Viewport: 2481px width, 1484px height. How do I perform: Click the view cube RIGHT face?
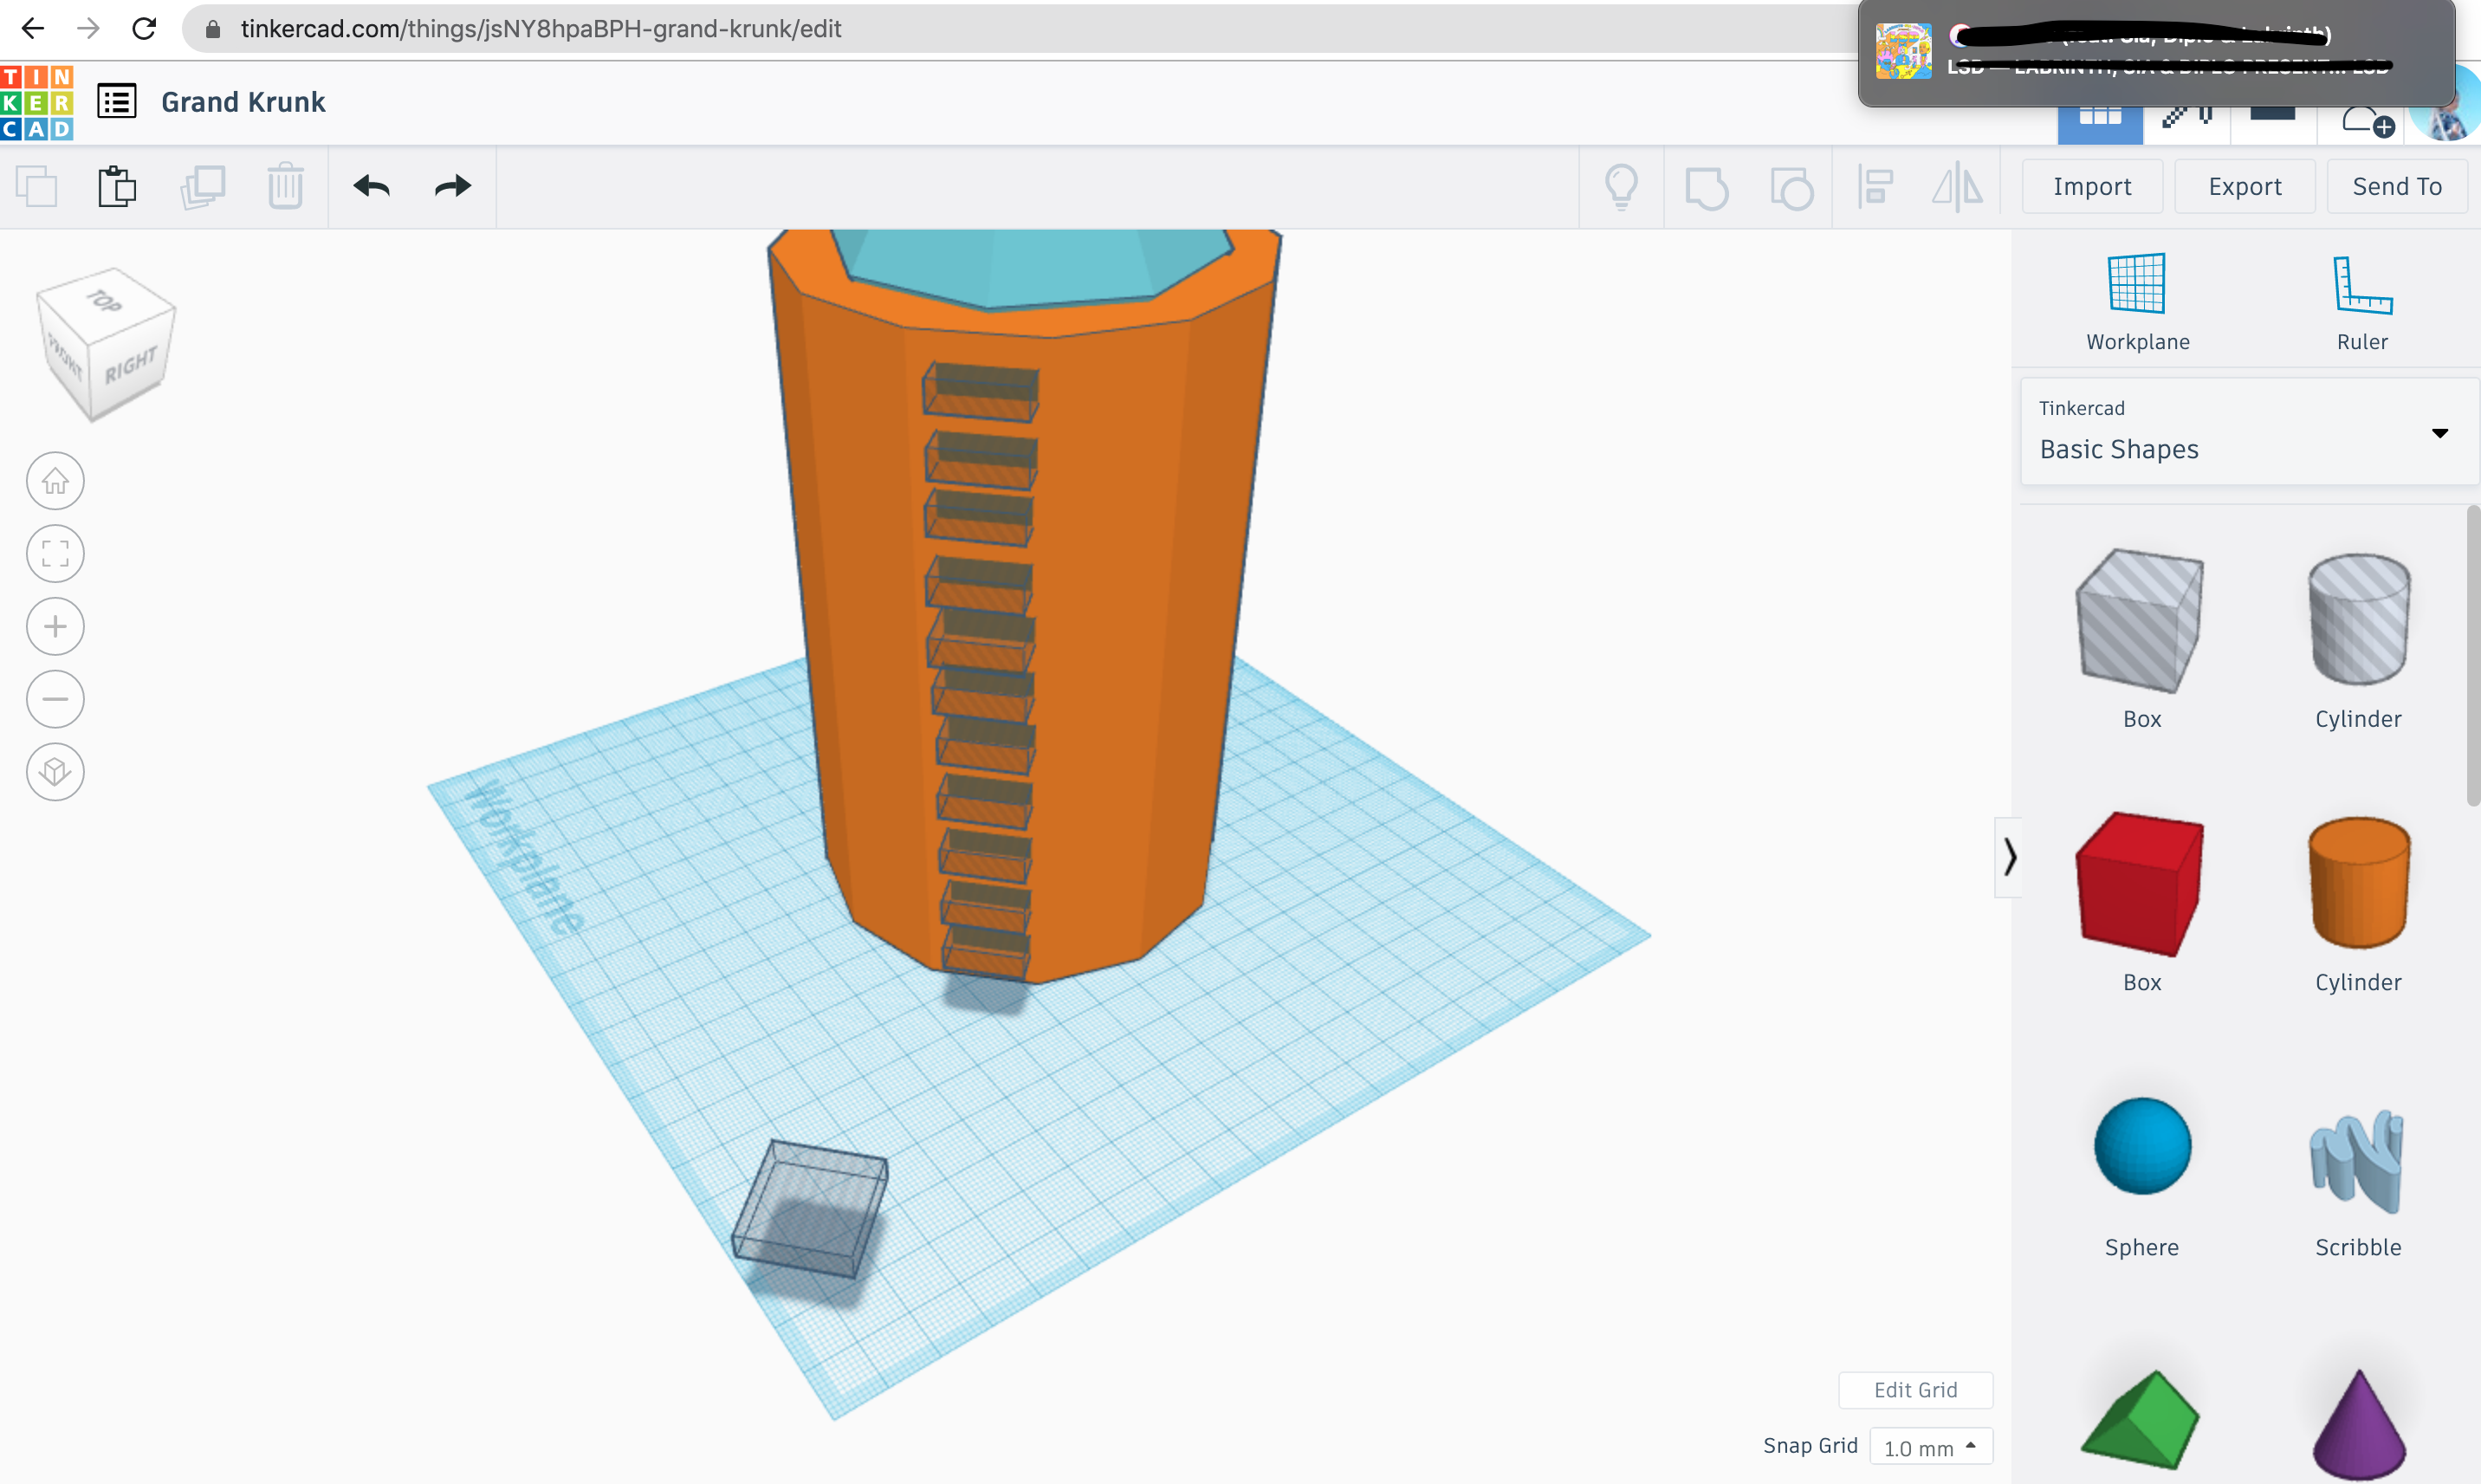(131, 365)
